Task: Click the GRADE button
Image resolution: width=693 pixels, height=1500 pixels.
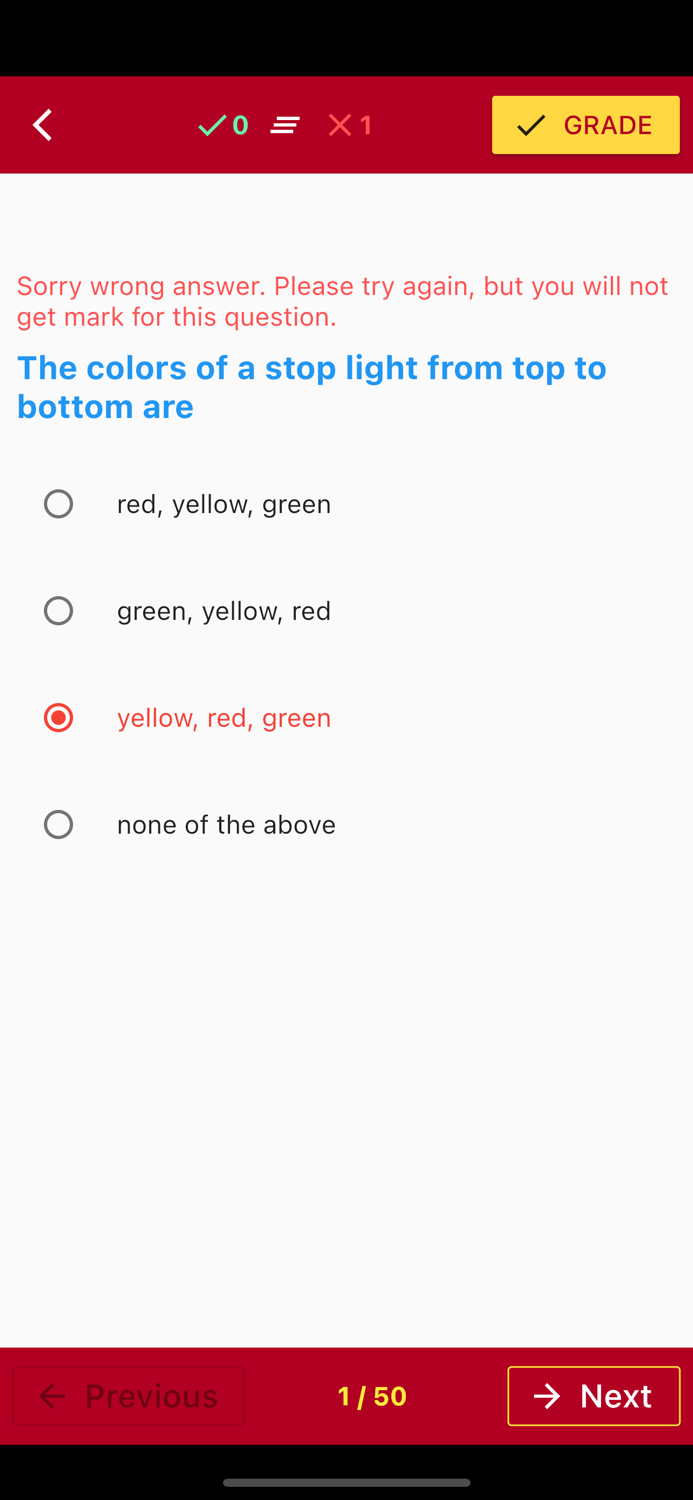Action: (586, 124)
